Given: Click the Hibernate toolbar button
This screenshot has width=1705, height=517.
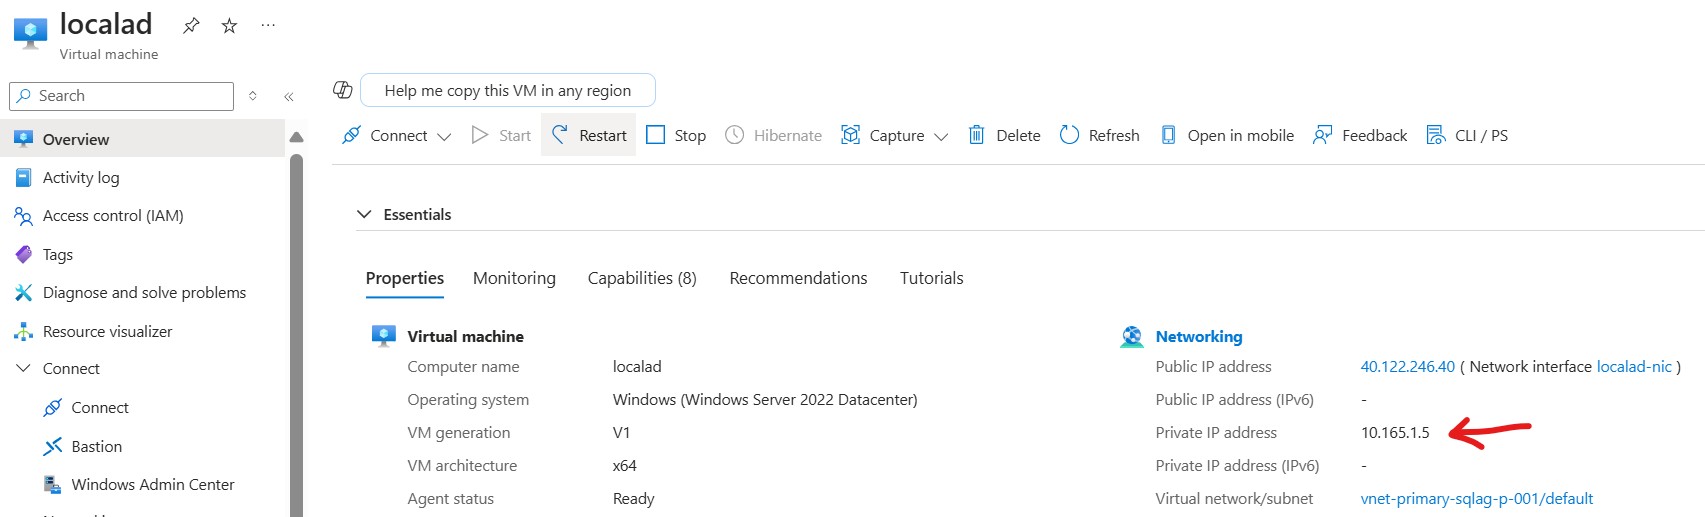Looking at the screenshot, I should pyautogui.click(x=773, y=135).
